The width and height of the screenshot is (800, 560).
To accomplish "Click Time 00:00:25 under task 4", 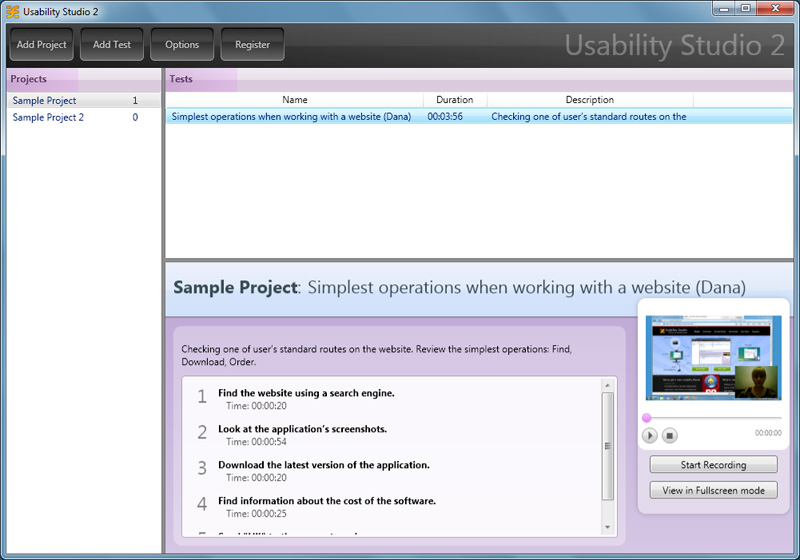I will 256,514.
